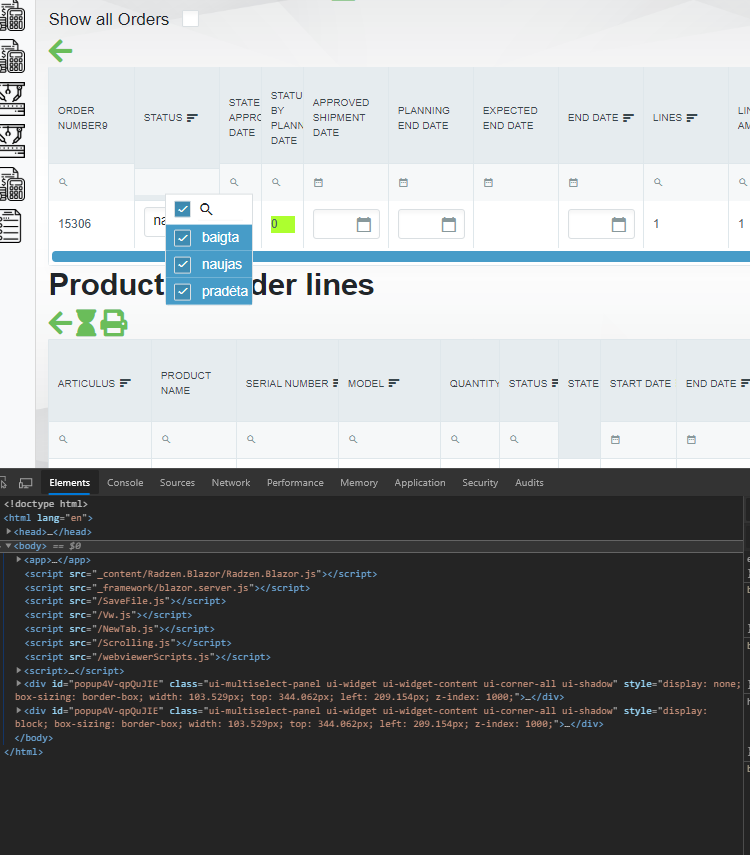
Task: Sort by the Lines column sort icon
Action: (x=692, y=118)
